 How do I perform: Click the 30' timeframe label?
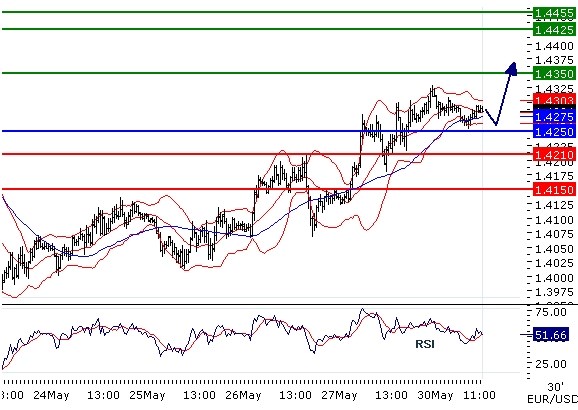point(556,387)
